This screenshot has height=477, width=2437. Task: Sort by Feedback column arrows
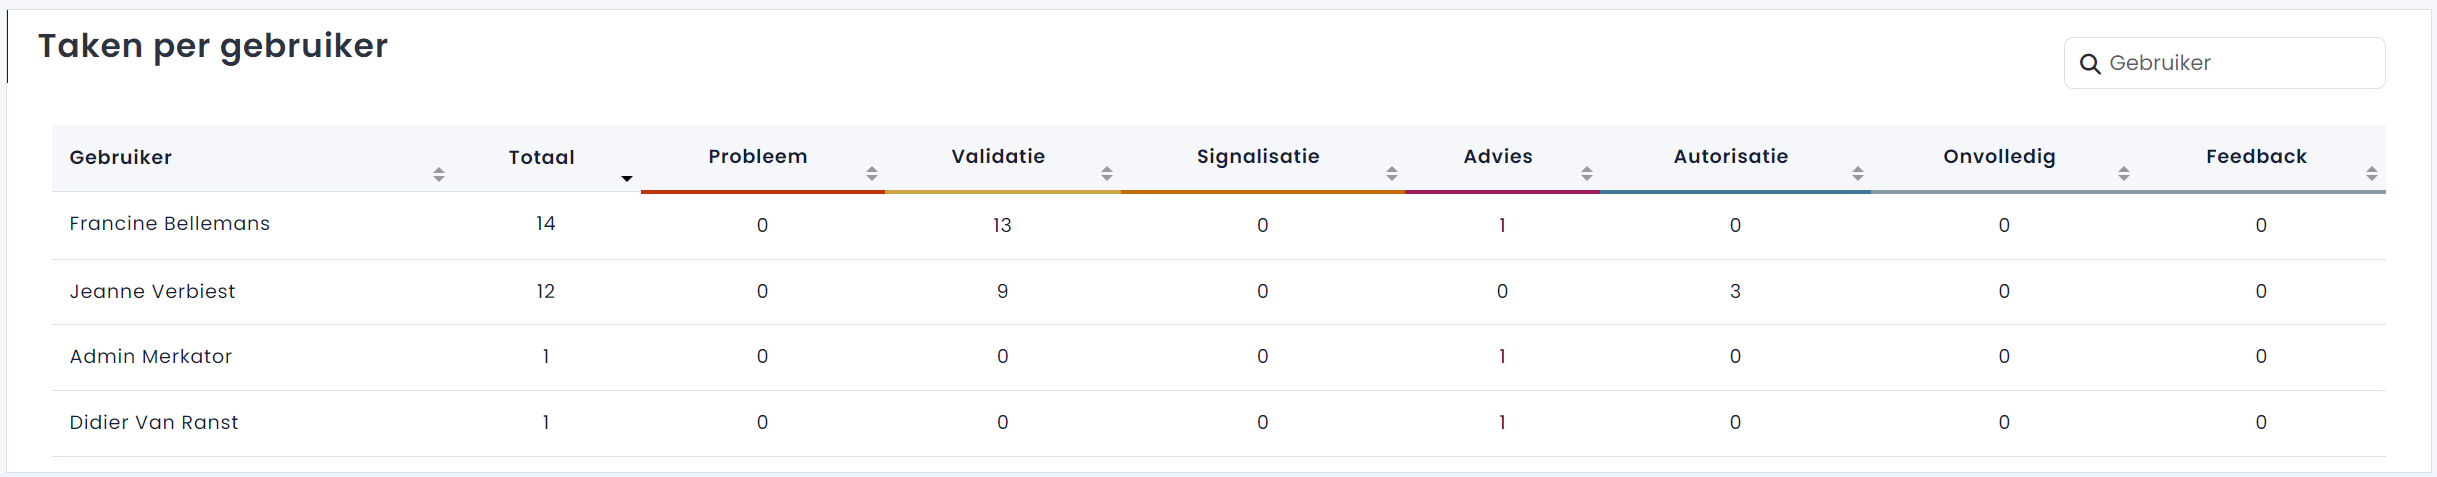(x=2372, y=173)
